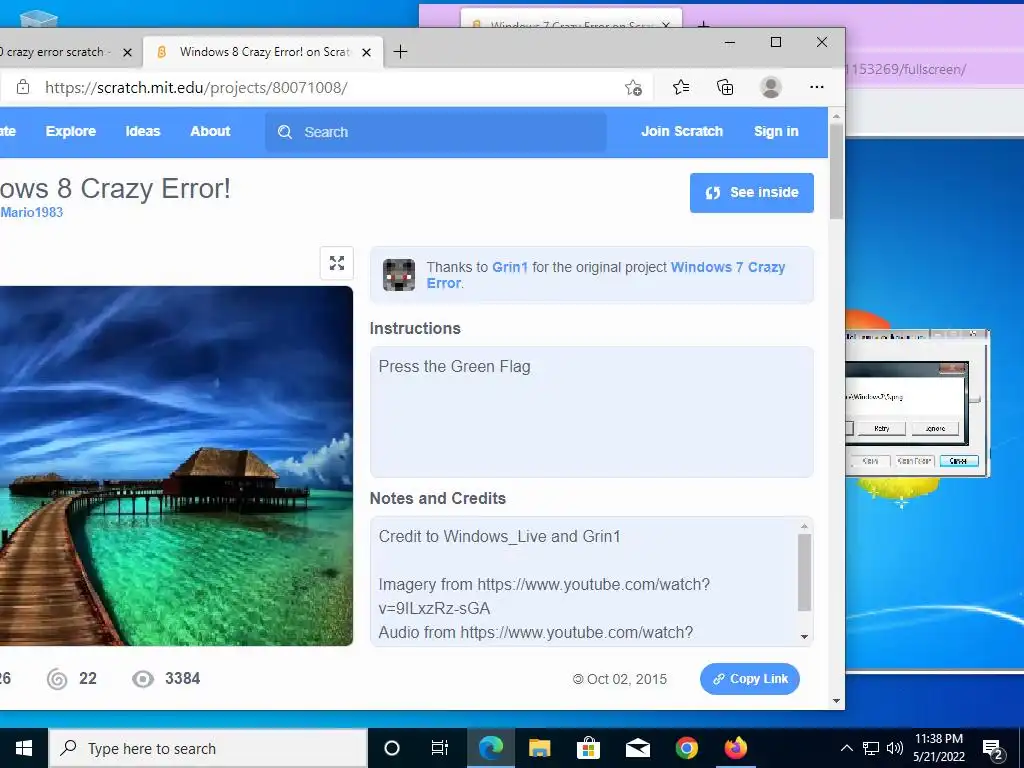Open Task View on the taskbar
This screenshot has height=768, width=1024.
[440, 748]
